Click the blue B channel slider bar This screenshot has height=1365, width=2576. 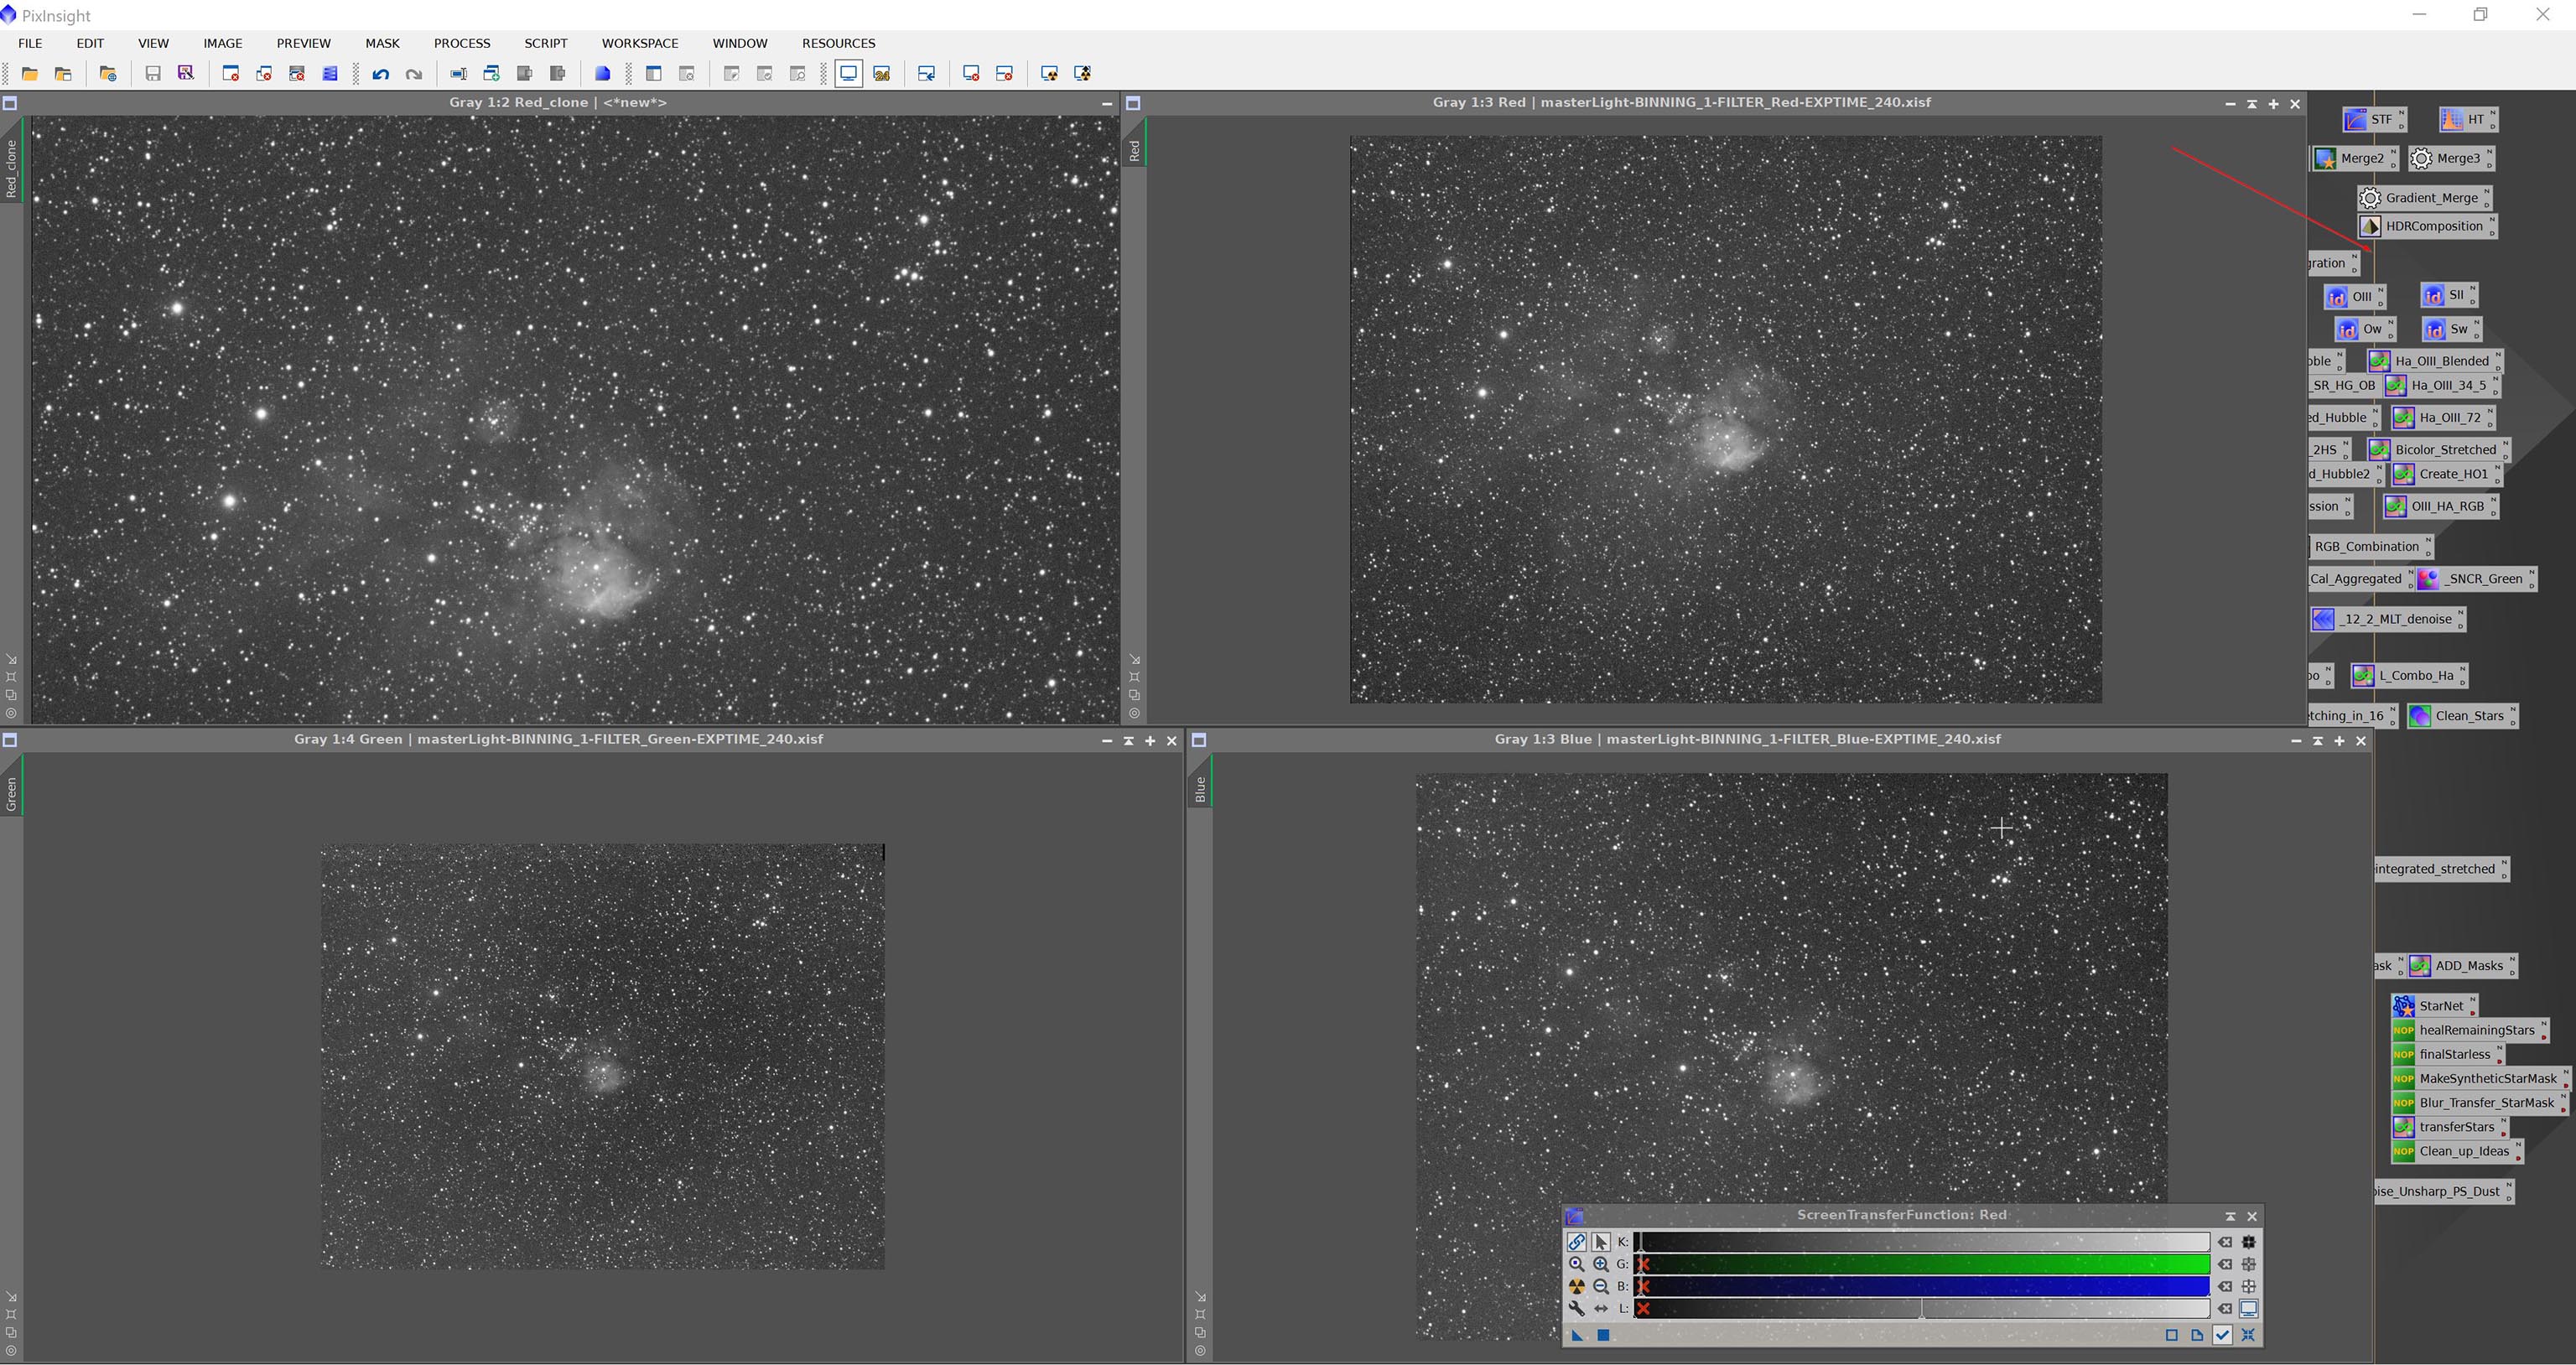coord(1921,1286)
